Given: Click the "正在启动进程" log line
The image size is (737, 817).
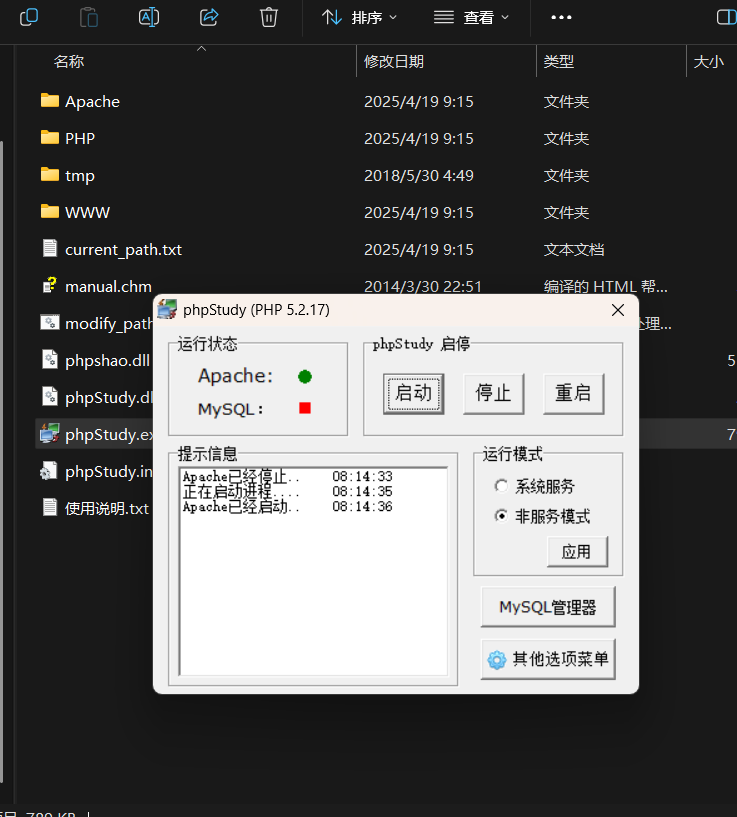Looking at the screenshot, I should 287,491.
